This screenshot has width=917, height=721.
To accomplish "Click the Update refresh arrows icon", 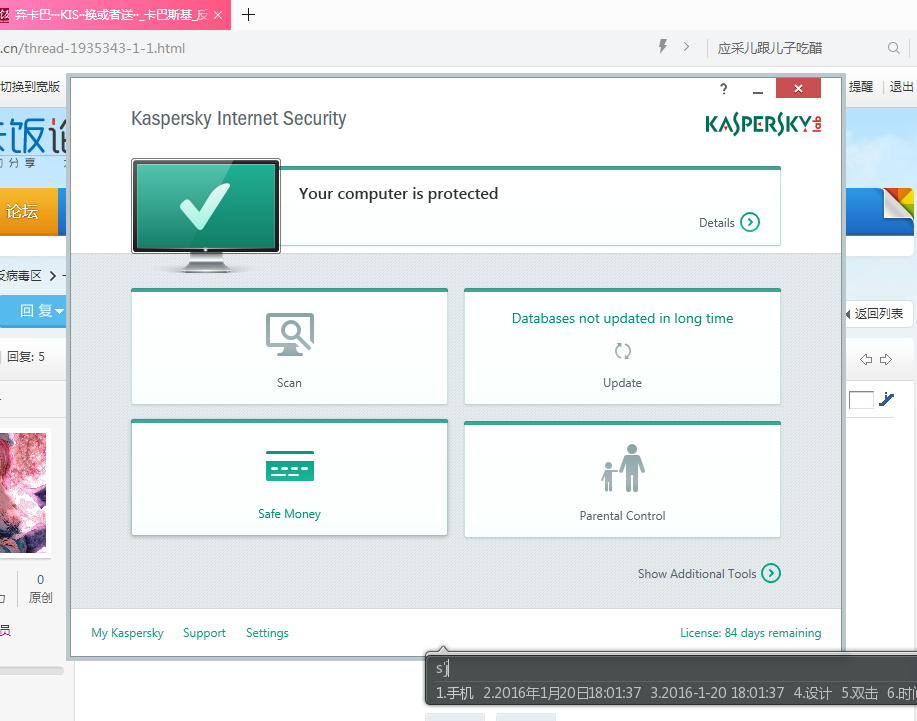I will tap(623, 351).
